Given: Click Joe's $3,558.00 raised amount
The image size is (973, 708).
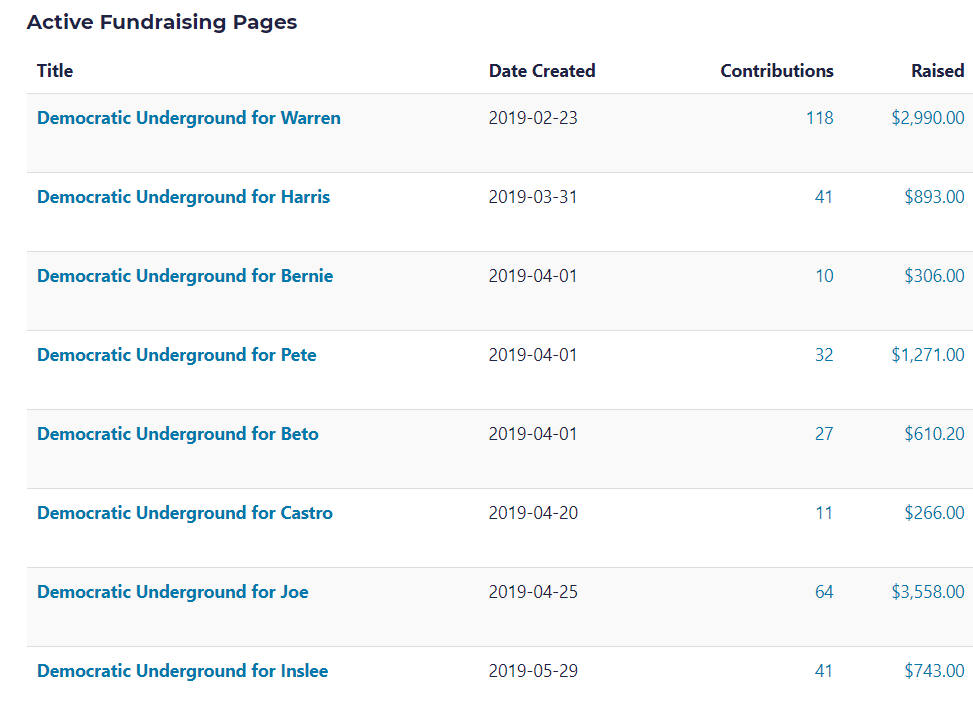Looking at the screenshot, I should (x=927, y=592).
